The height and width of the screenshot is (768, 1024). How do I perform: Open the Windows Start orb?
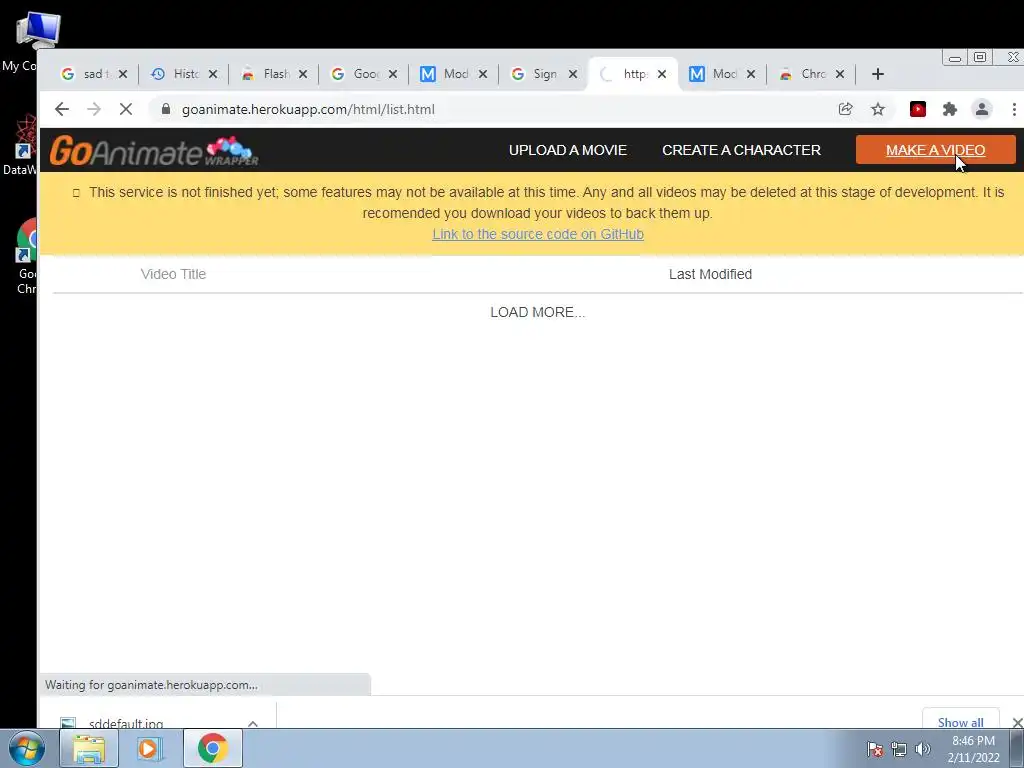point(27,748)
